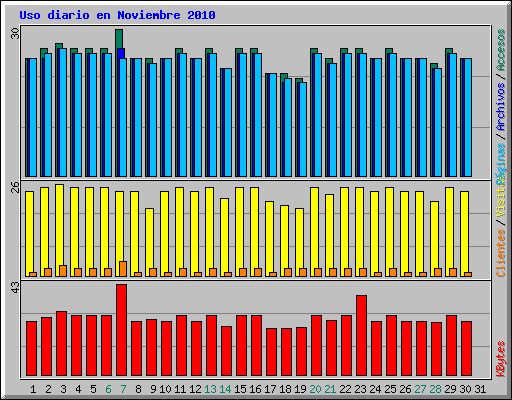Click the day 20 label on the axis

[315, 389]
